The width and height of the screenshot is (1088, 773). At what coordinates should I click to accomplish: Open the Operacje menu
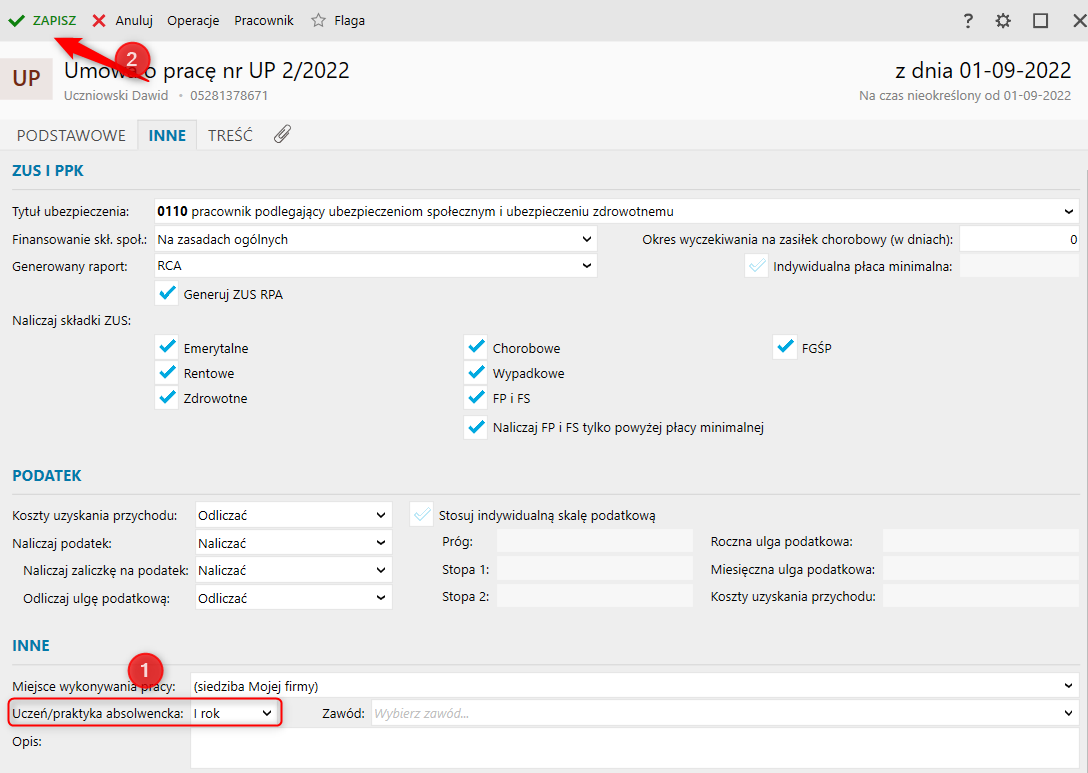(x=193, y=21)
